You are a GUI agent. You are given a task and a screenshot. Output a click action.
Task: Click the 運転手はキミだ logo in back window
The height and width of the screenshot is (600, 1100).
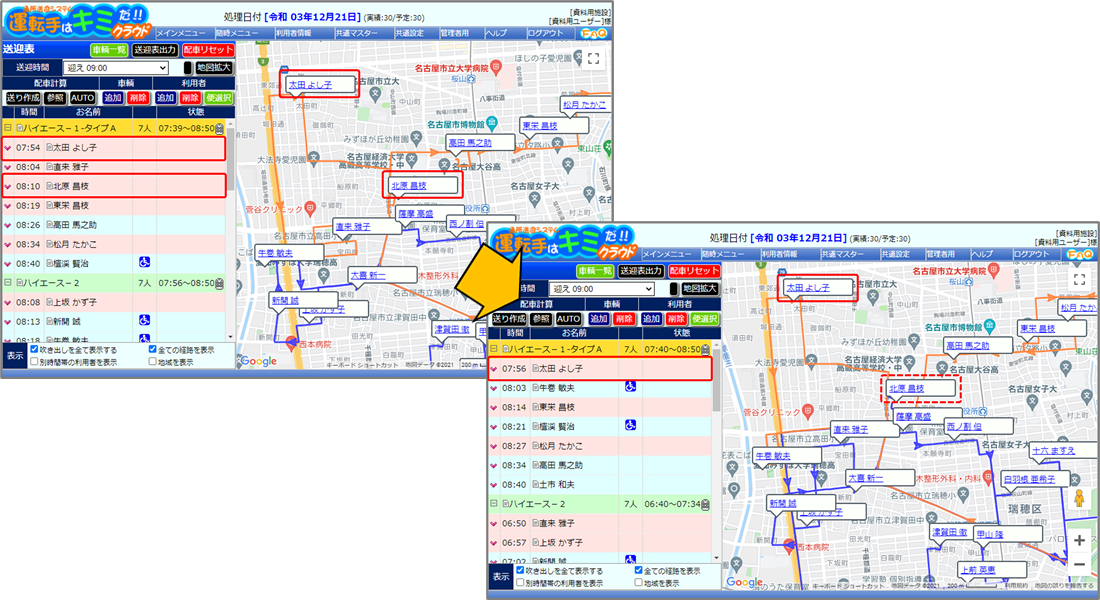pyautogui.click(x=77, y=22)
